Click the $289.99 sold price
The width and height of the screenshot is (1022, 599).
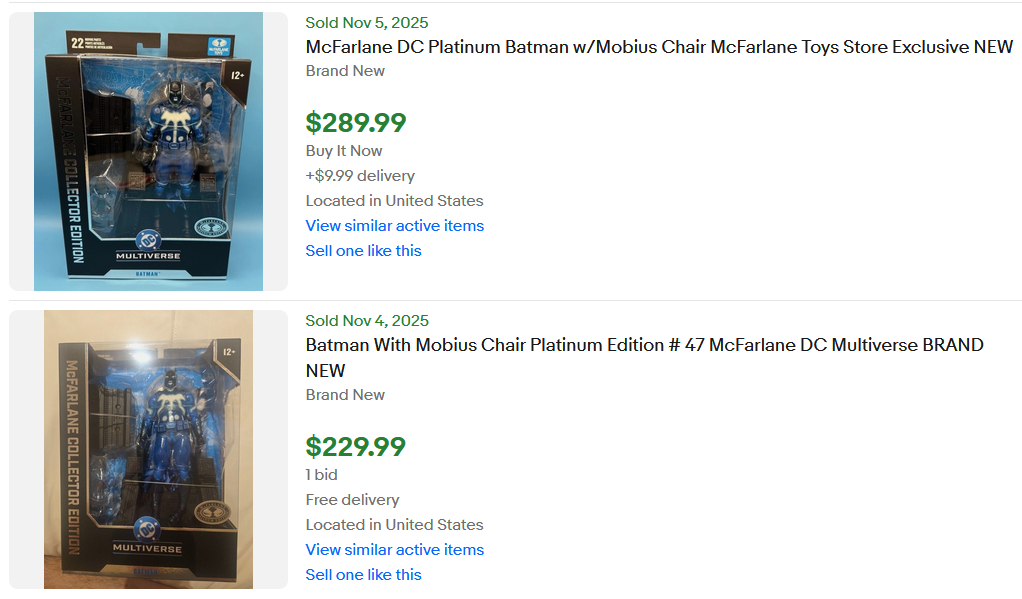[x=355, y=123]
